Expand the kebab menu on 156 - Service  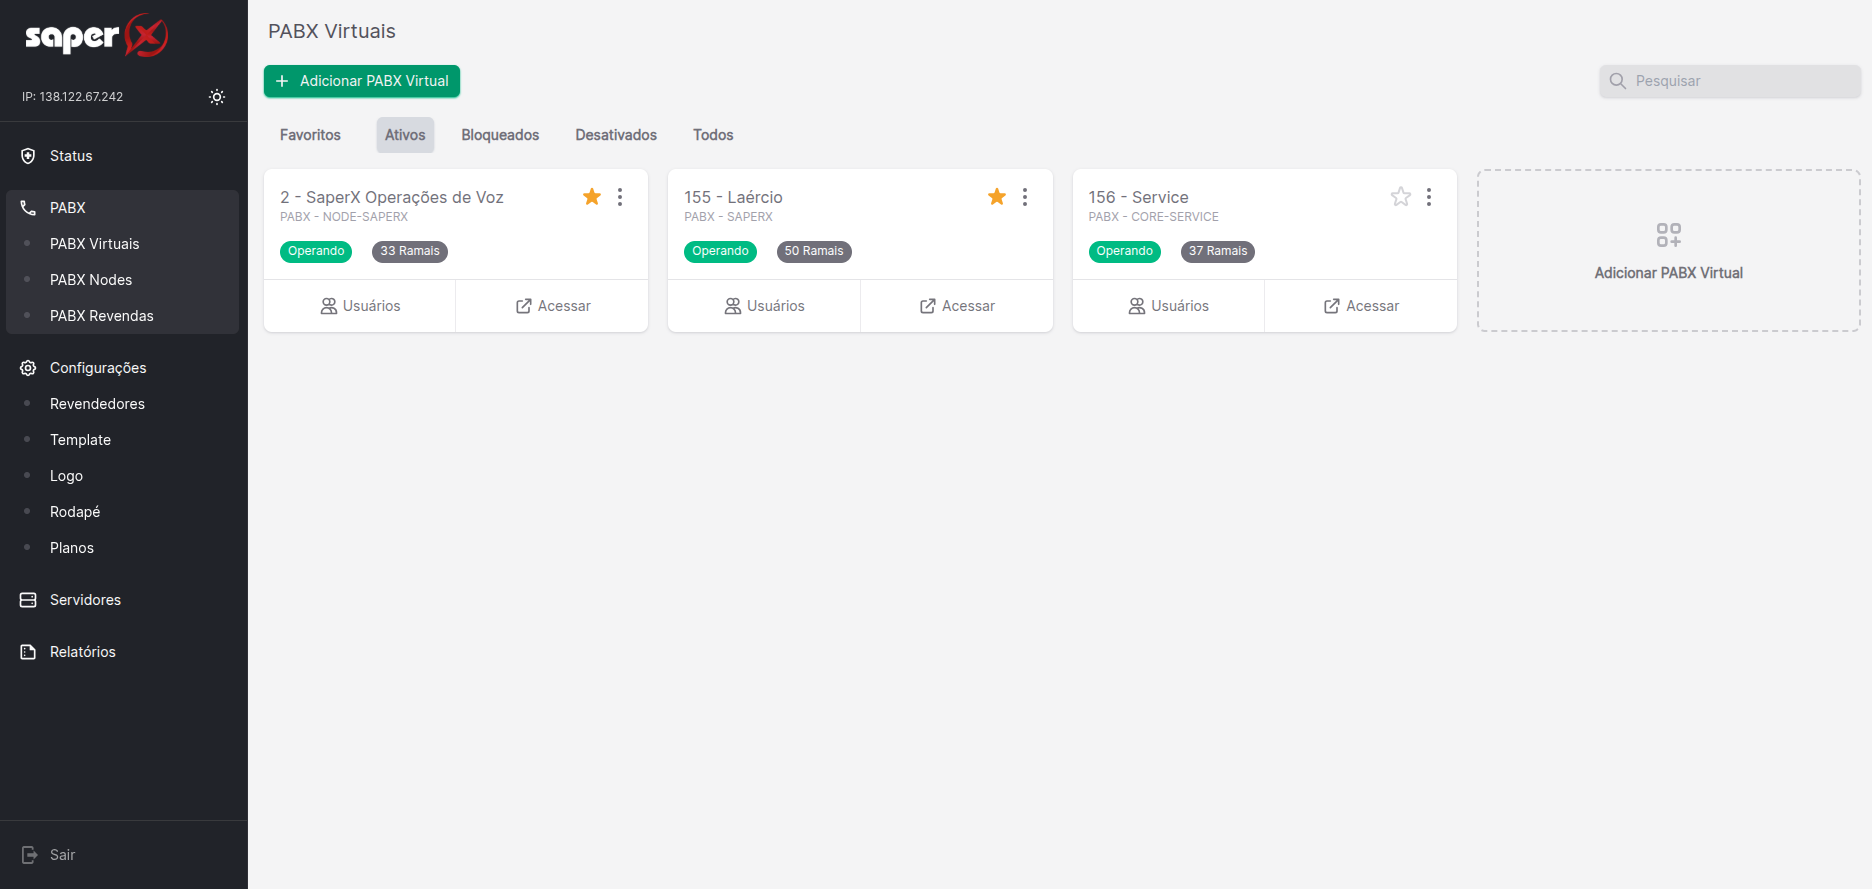click(1429, 197)
